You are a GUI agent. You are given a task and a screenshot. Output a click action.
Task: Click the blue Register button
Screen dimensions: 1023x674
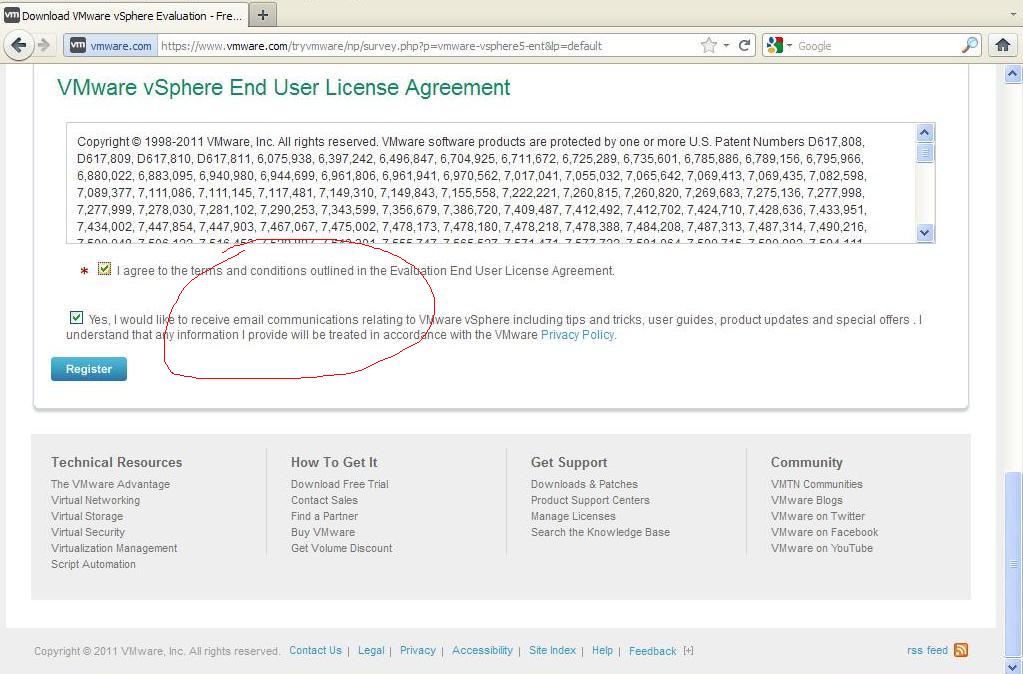pyautogui.click(x=89, y=369)
